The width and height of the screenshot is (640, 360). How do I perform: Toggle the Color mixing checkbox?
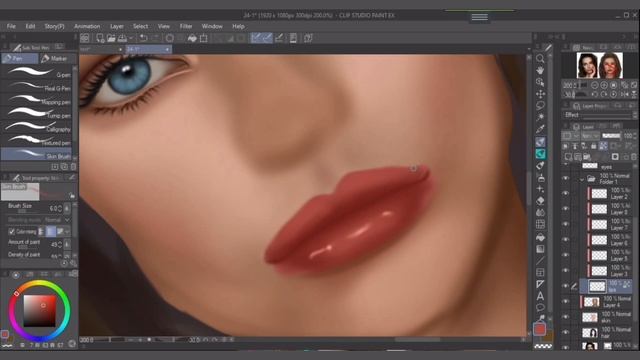click(x=12, y=231)
